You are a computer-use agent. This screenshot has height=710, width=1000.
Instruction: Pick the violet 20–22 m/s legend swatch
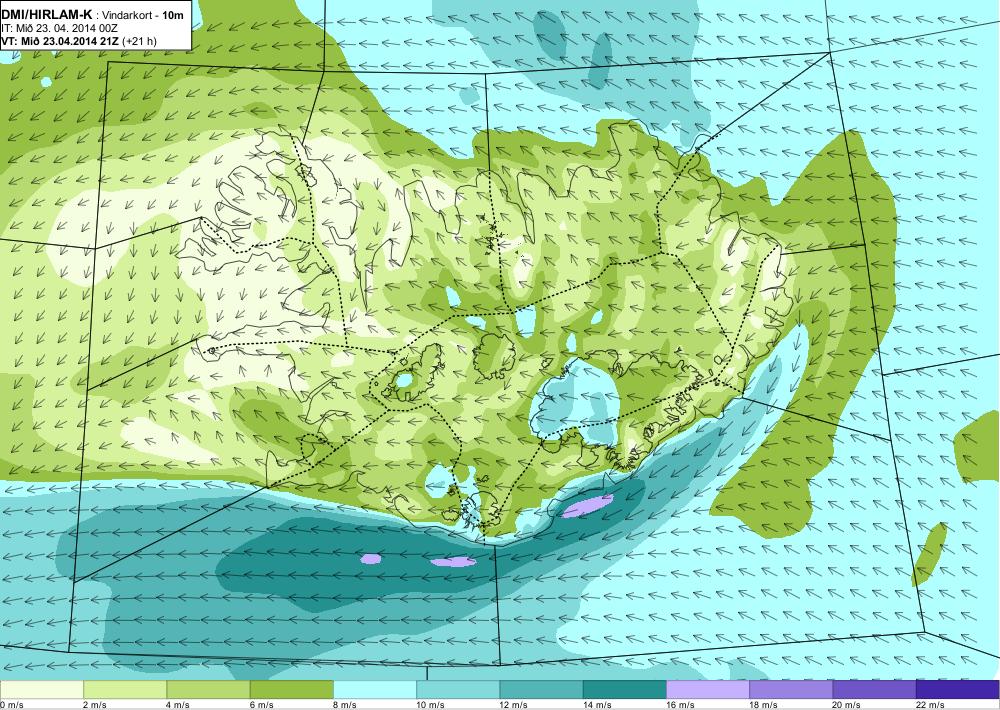click(874, 690)
